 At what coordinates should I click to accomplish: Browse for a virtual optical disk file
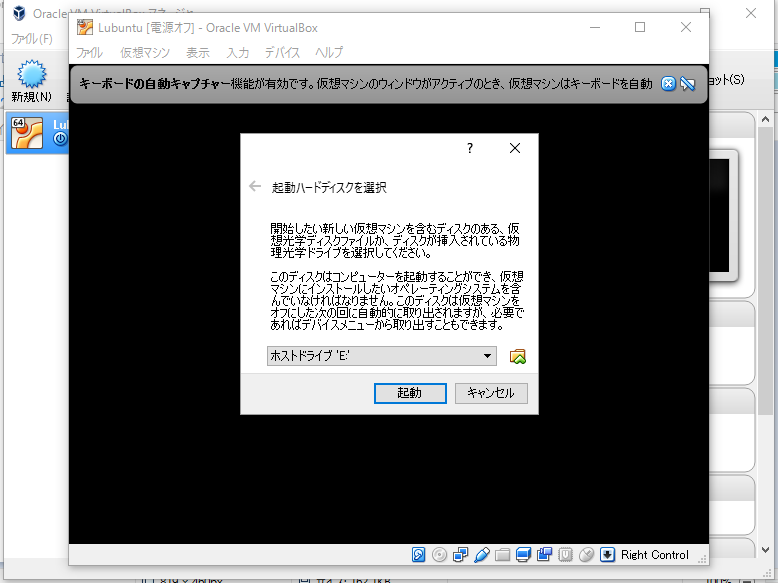pos(518,356)
